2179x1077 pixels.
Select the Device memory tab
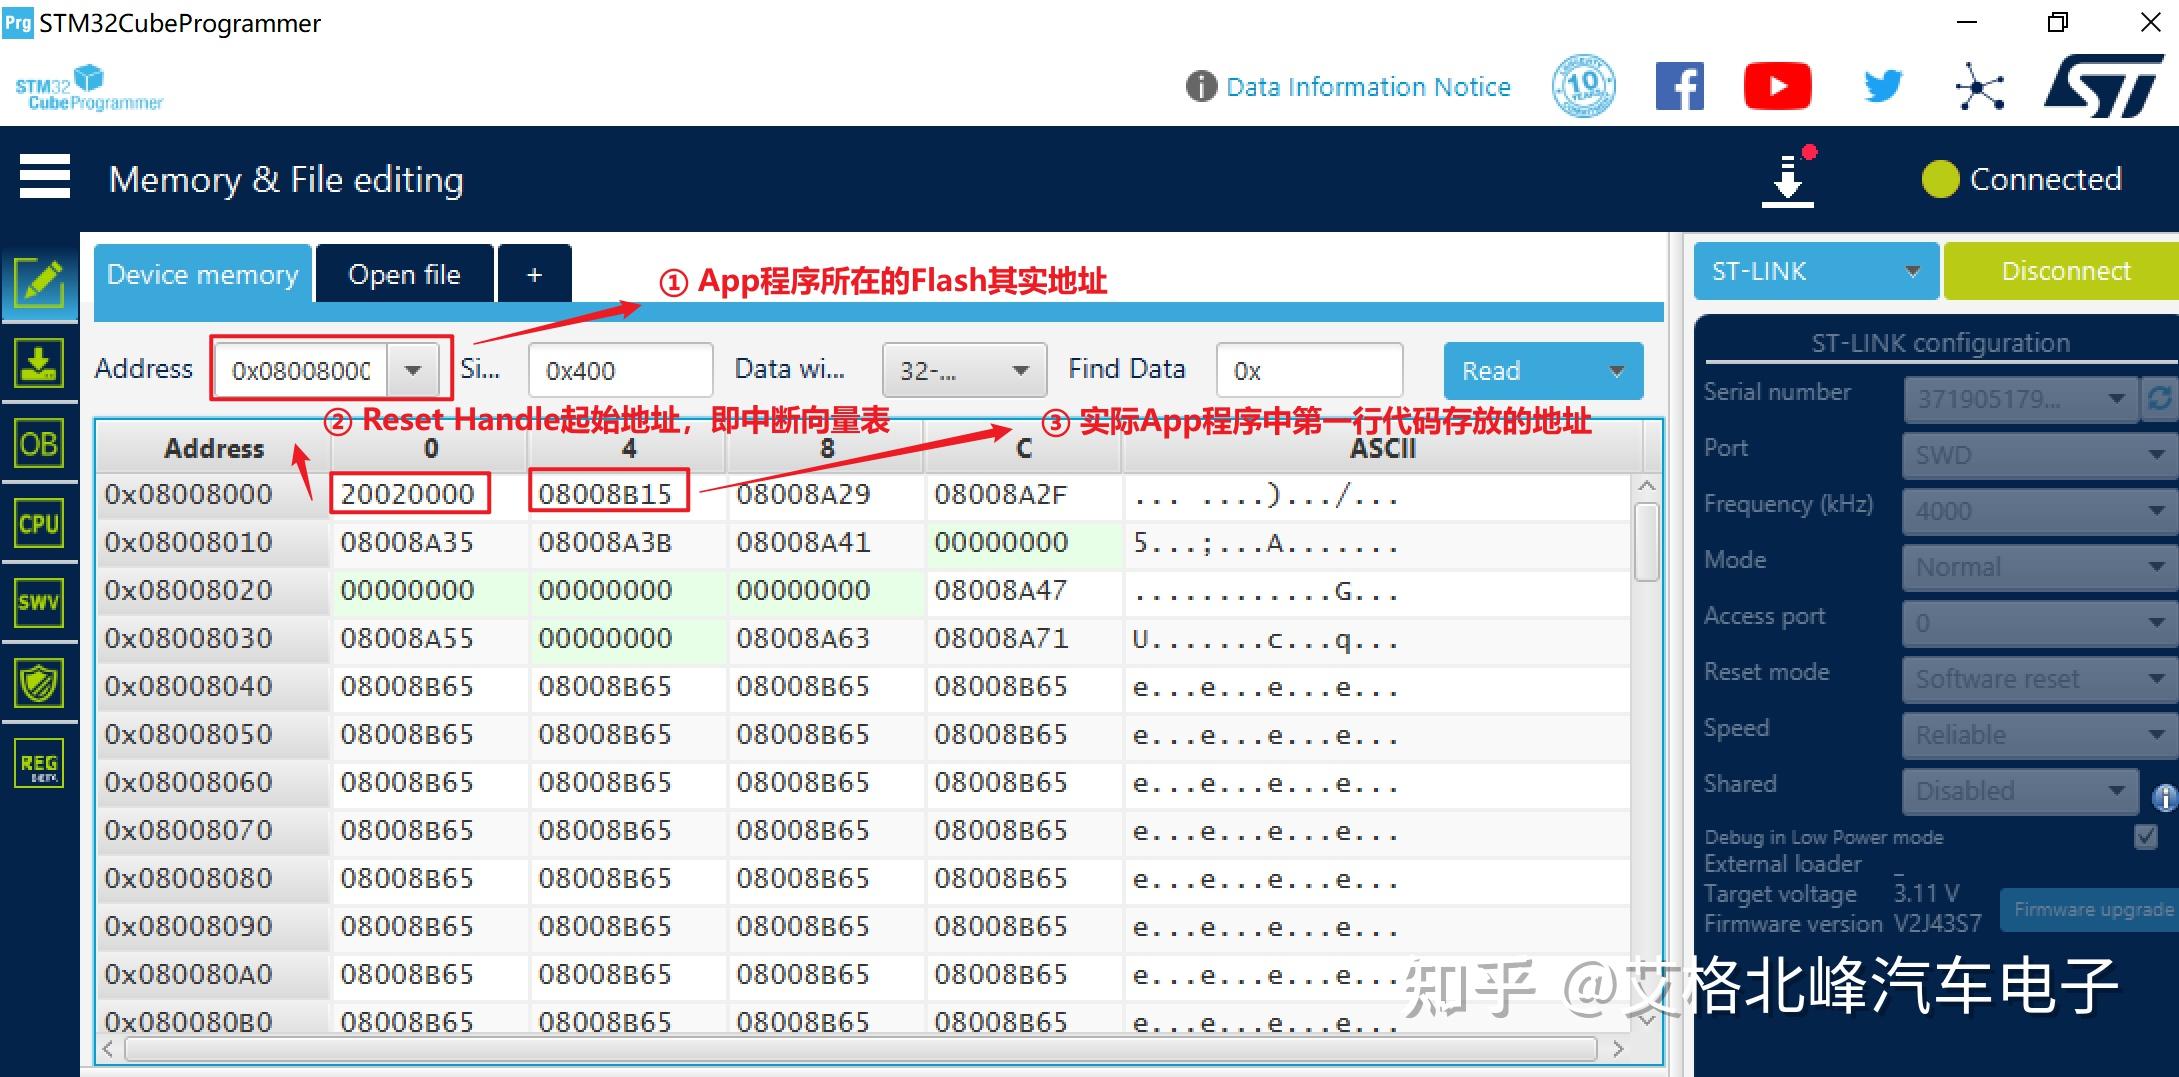click(203, 273)
